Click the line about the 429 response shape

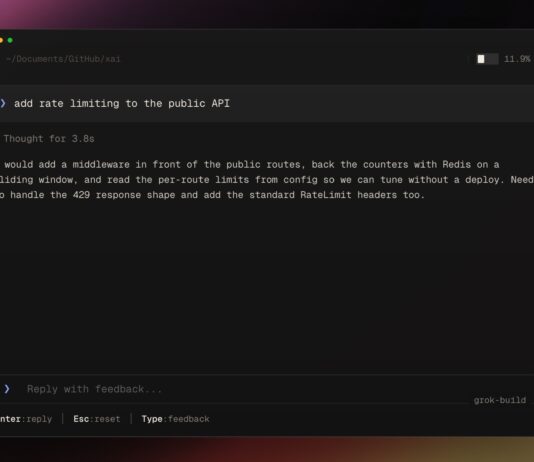pos(212,195)
